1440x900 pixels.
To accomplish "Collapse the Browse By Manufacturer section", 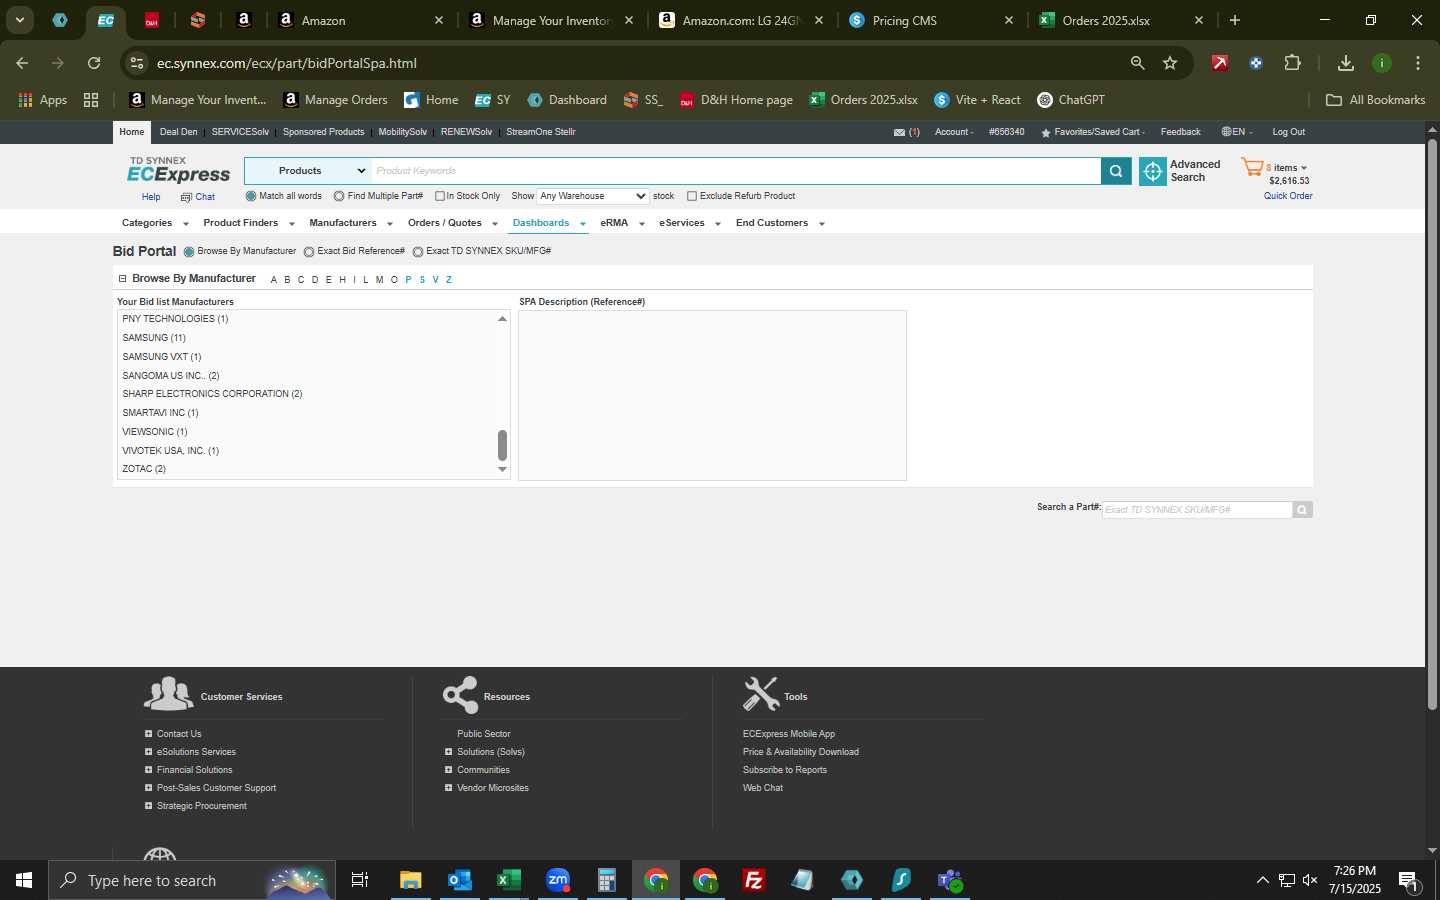I will (x=122, y=279).
